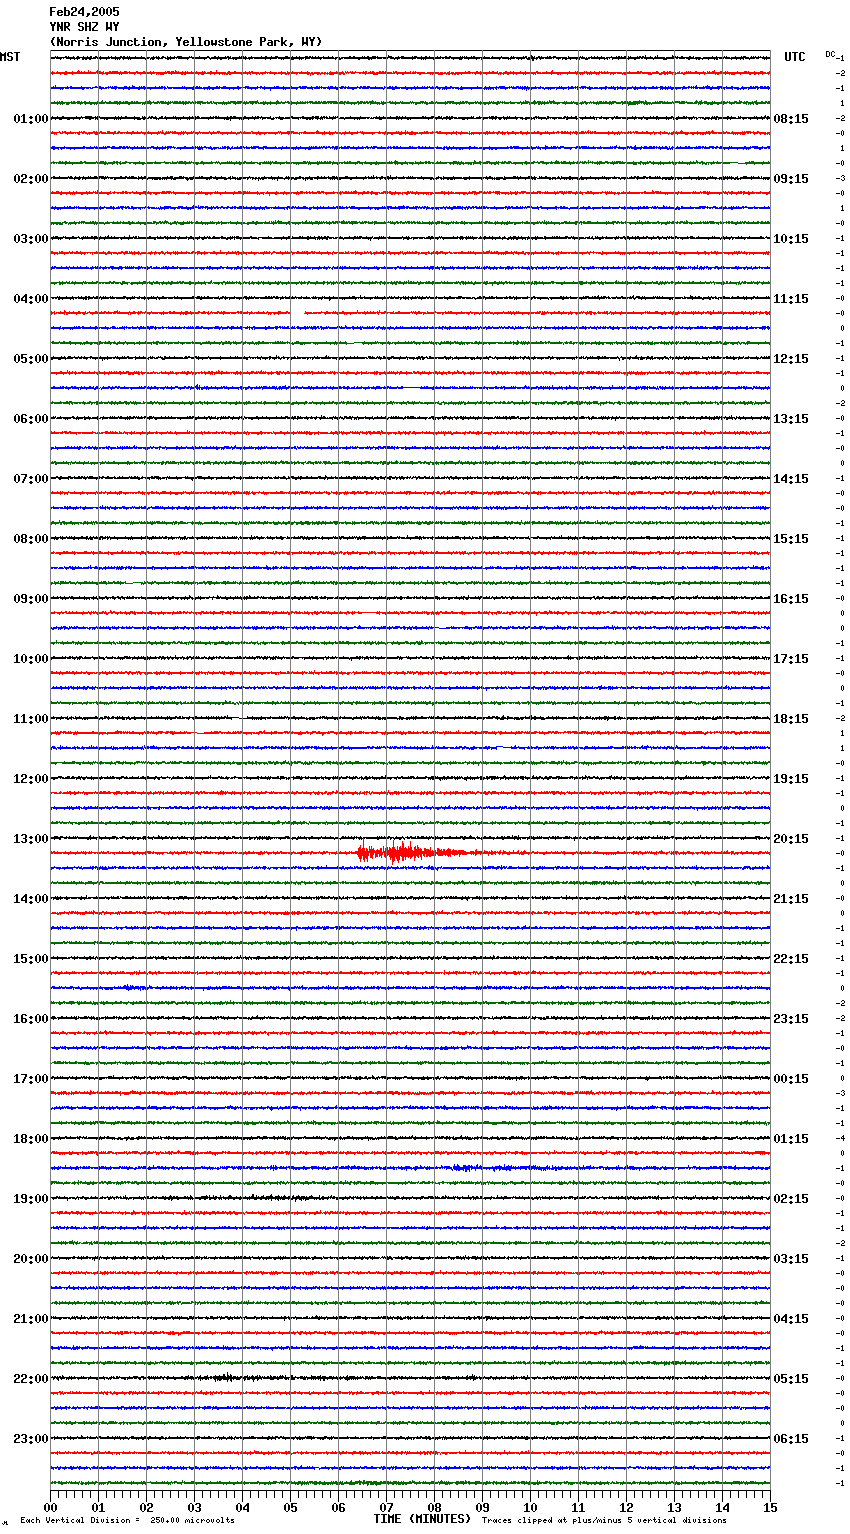Click the 11:15 UTC time label
Image resolution: width=850 pixels, height=1534 pixels.
(x=791, y=299)
